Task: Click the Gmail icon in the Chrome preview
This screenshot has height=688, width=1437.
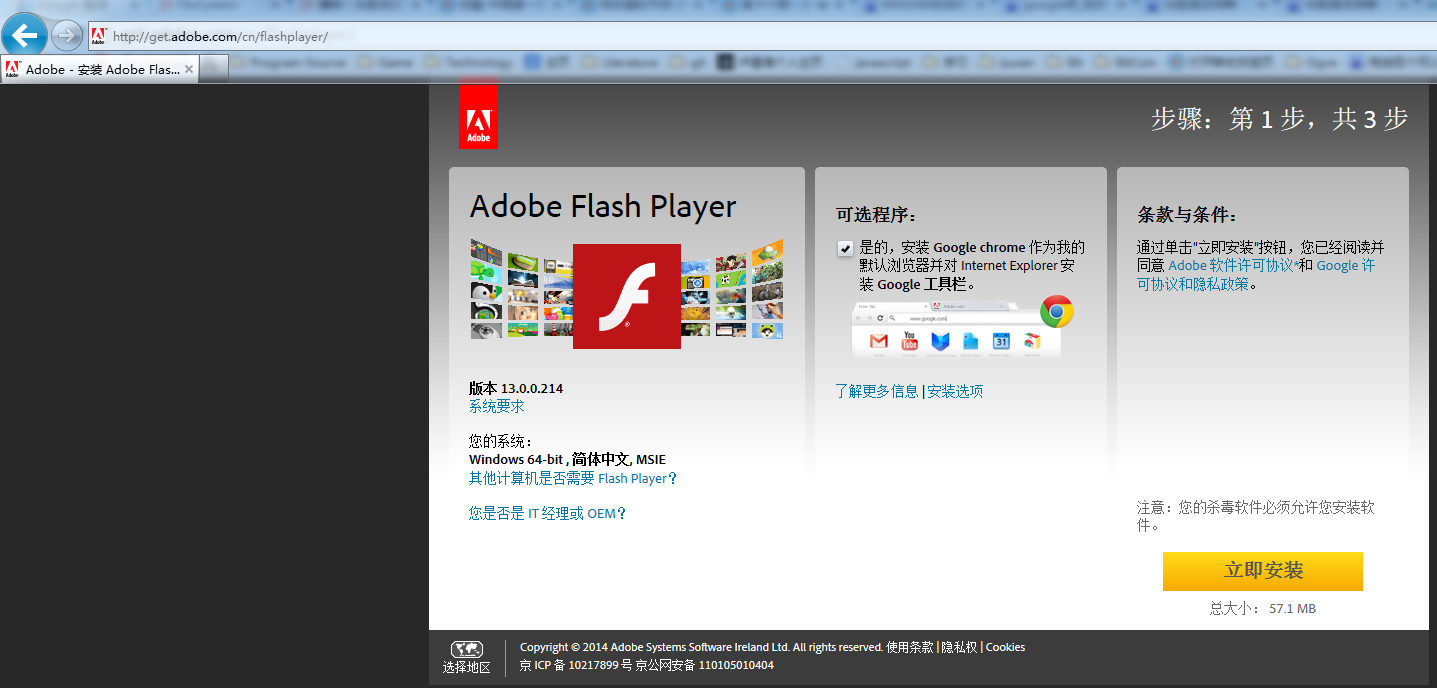Action: pos(879,342)
